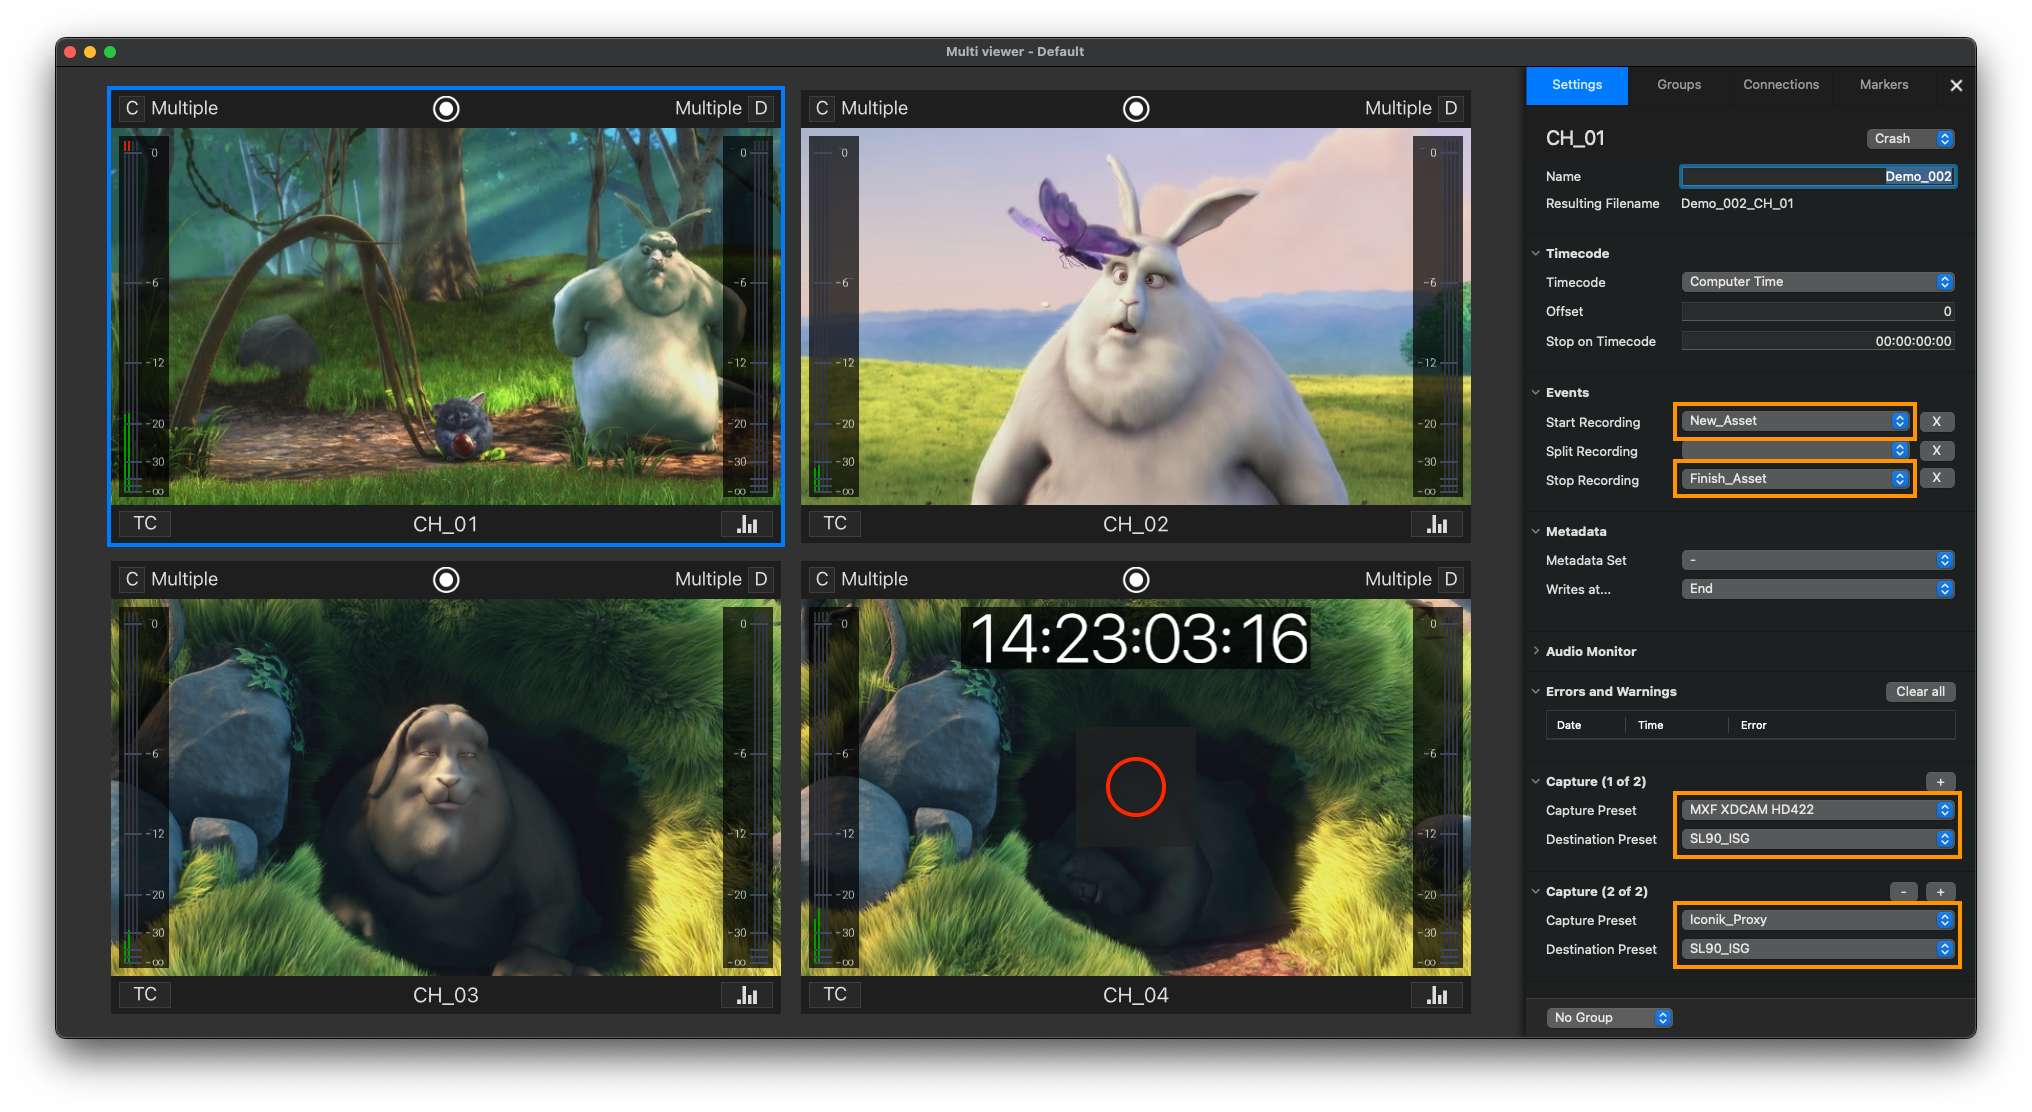
Task: Click the Name field with Demo_002
Action: tap(1818, 176)
